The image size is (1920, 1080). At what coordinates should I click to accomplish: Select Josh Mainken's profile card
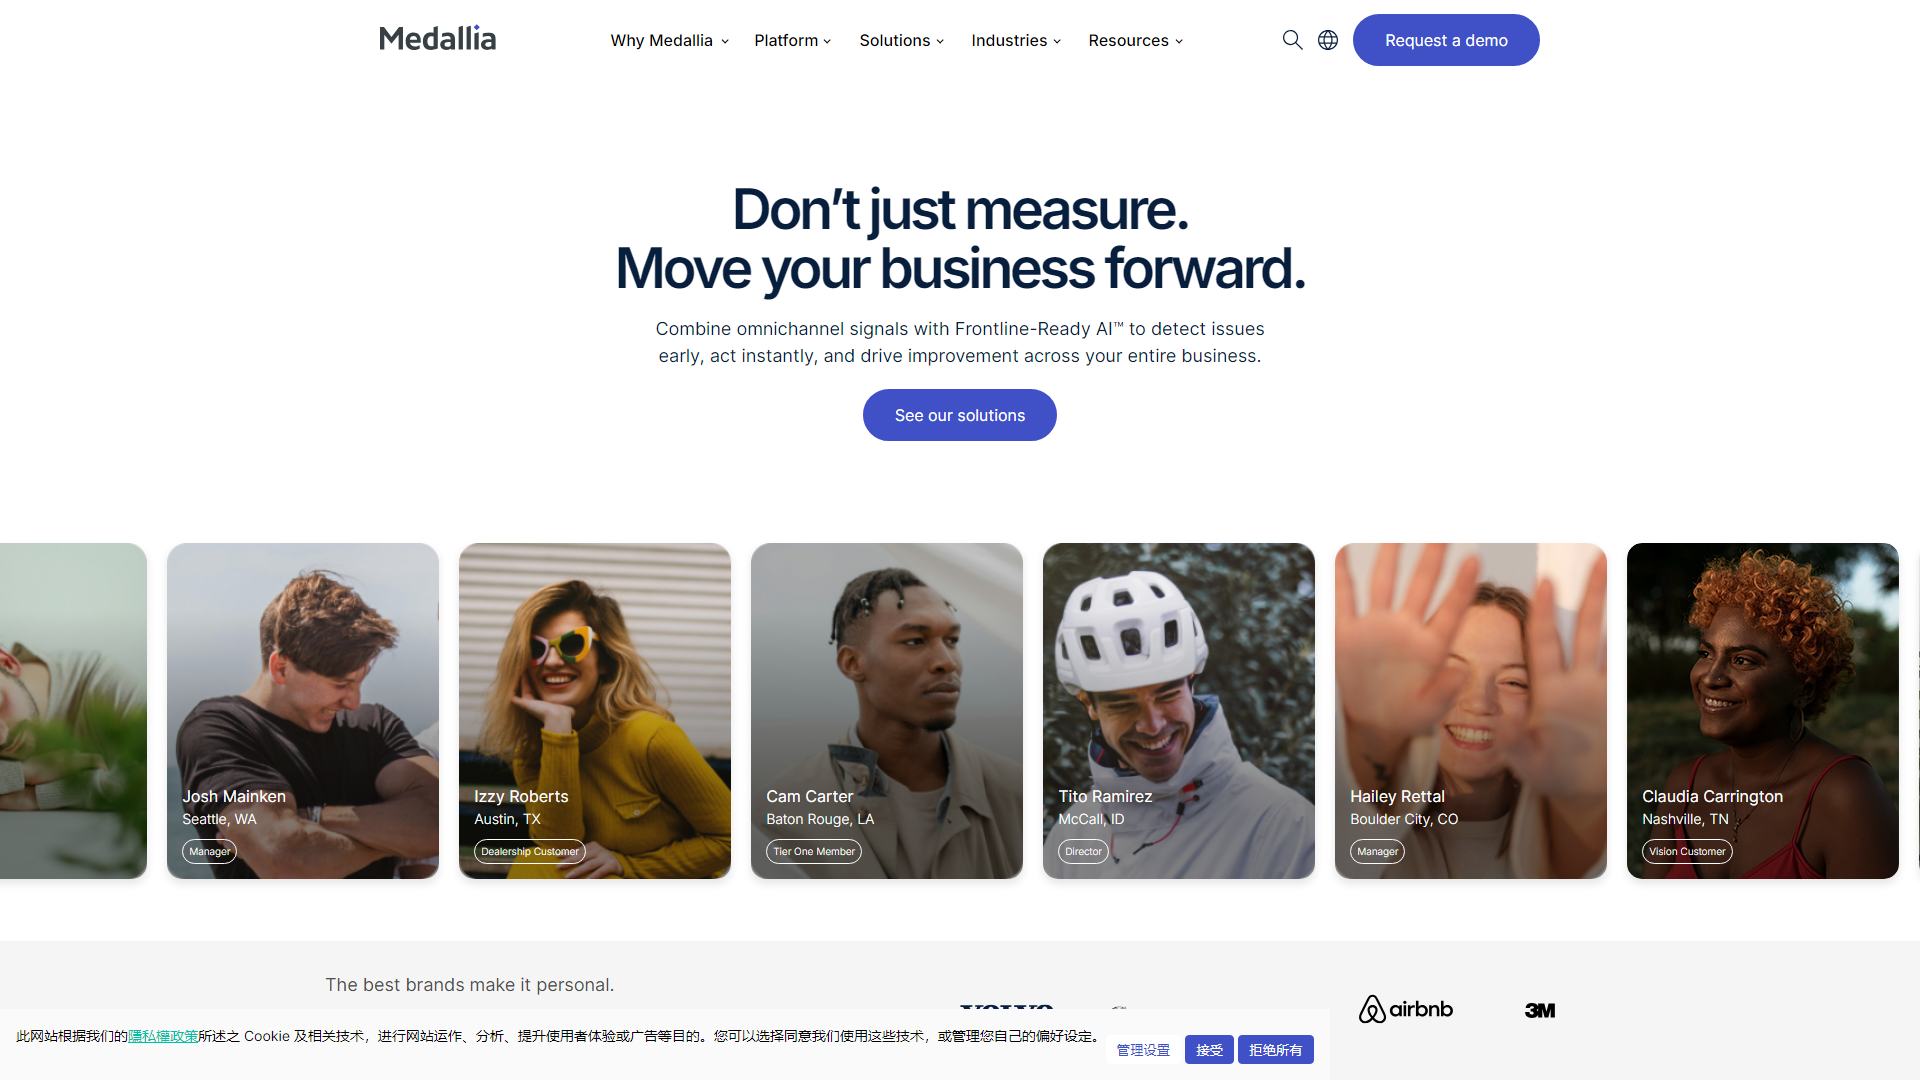click(x=303, y=711)
